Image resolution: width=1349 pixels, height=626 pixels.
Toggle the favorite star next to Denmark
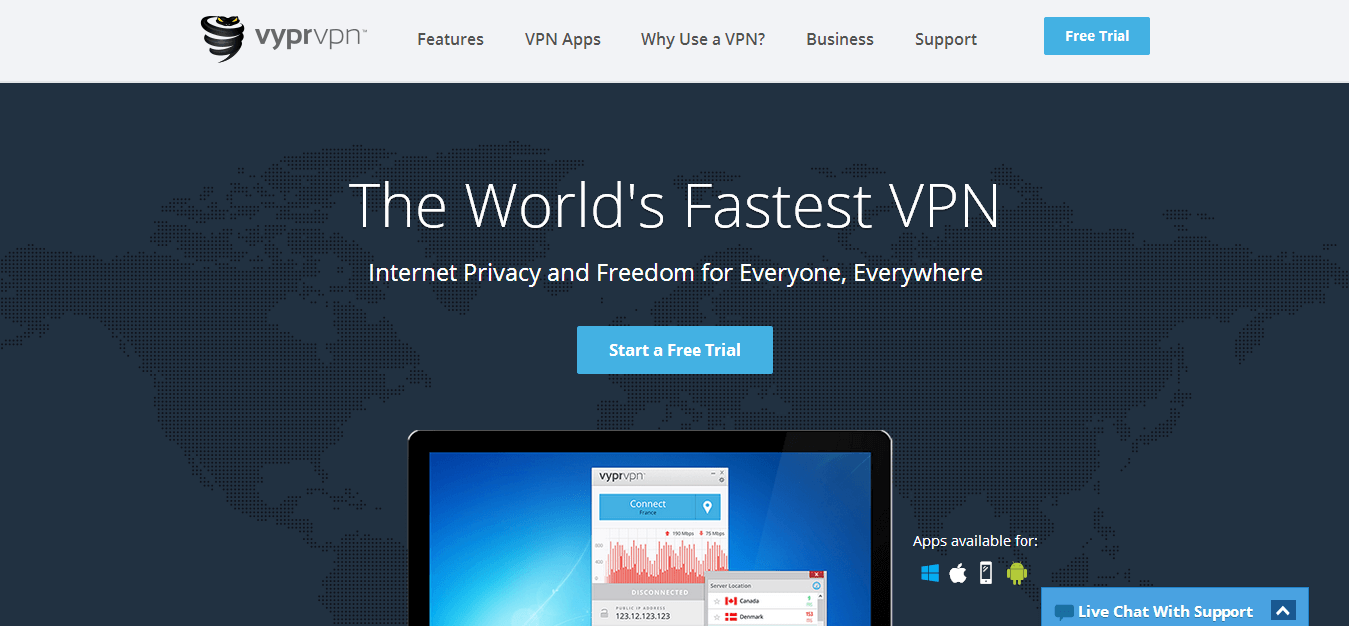(717, 617)
